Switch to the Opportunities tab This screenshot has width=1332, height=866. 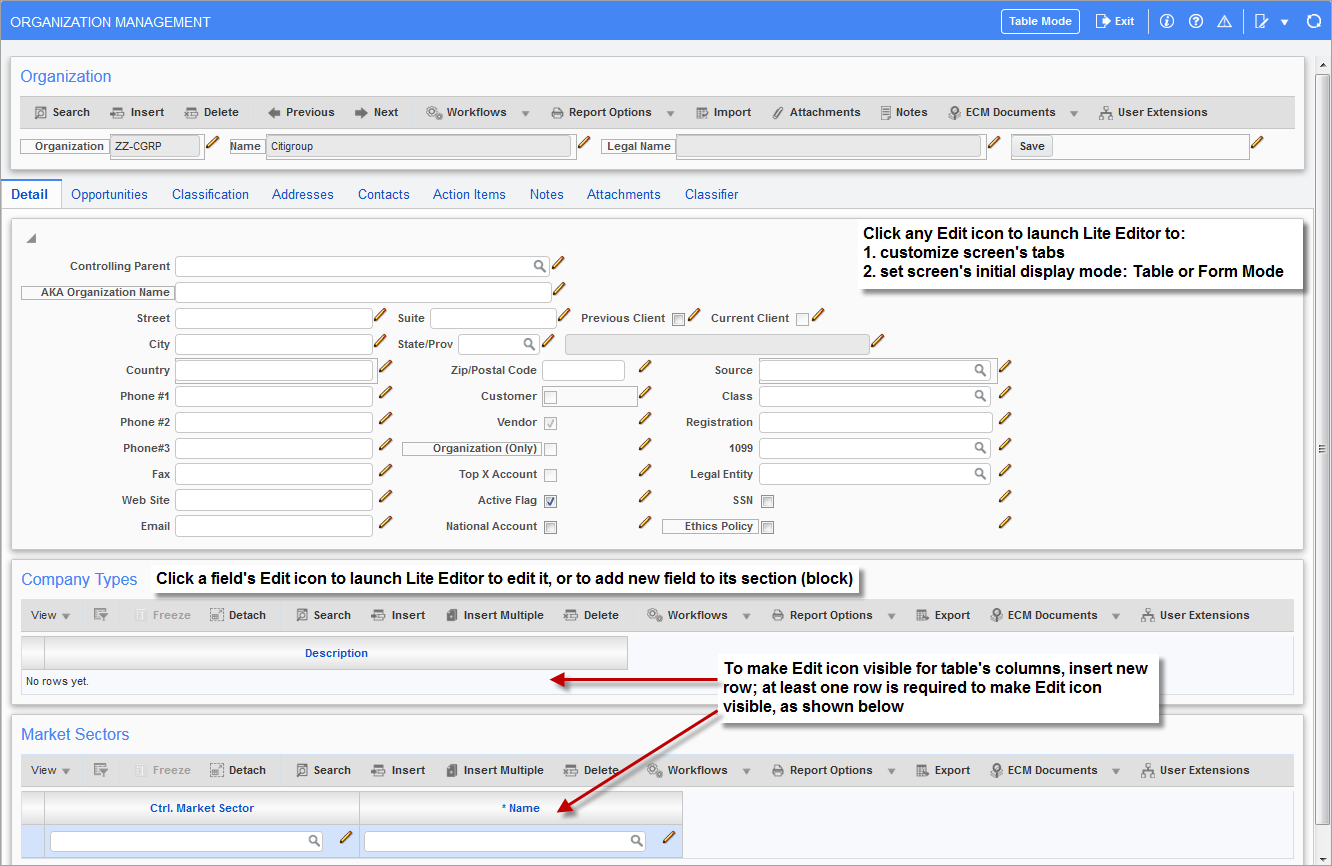click(109, 194)
